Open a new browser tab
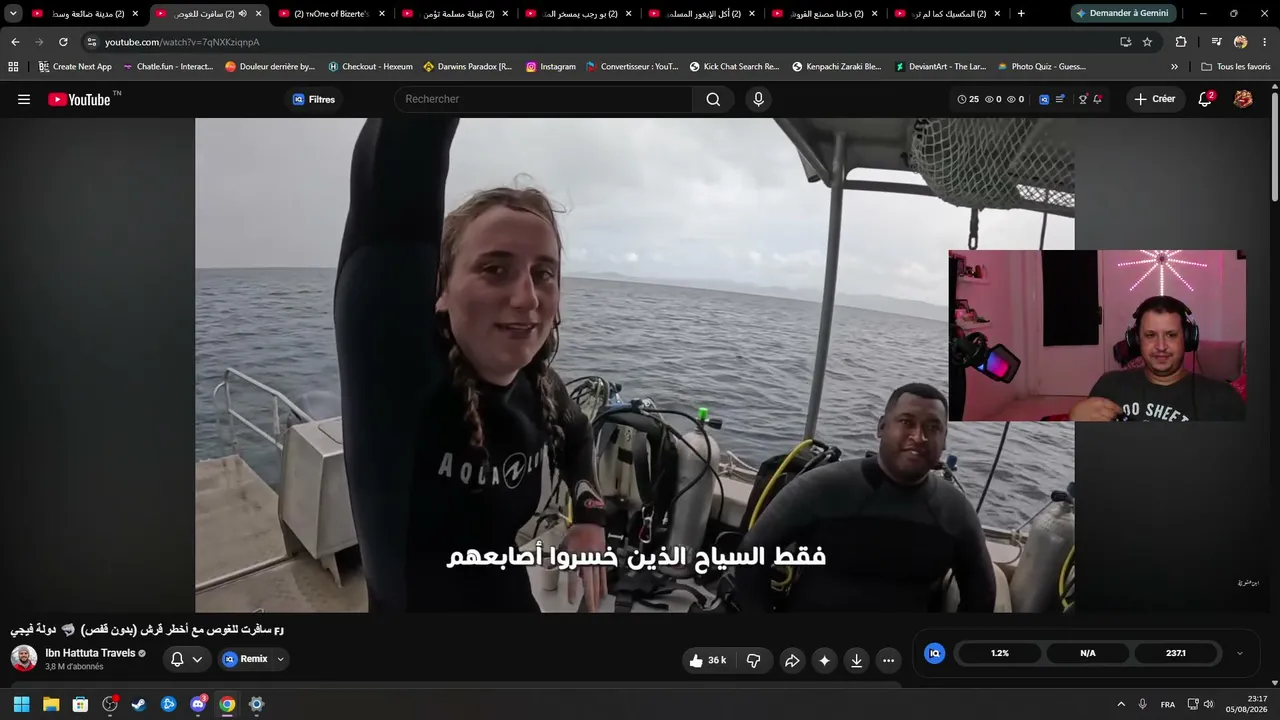The height and width of the screenshot is (720, 1280). [x=1021, y=14]
